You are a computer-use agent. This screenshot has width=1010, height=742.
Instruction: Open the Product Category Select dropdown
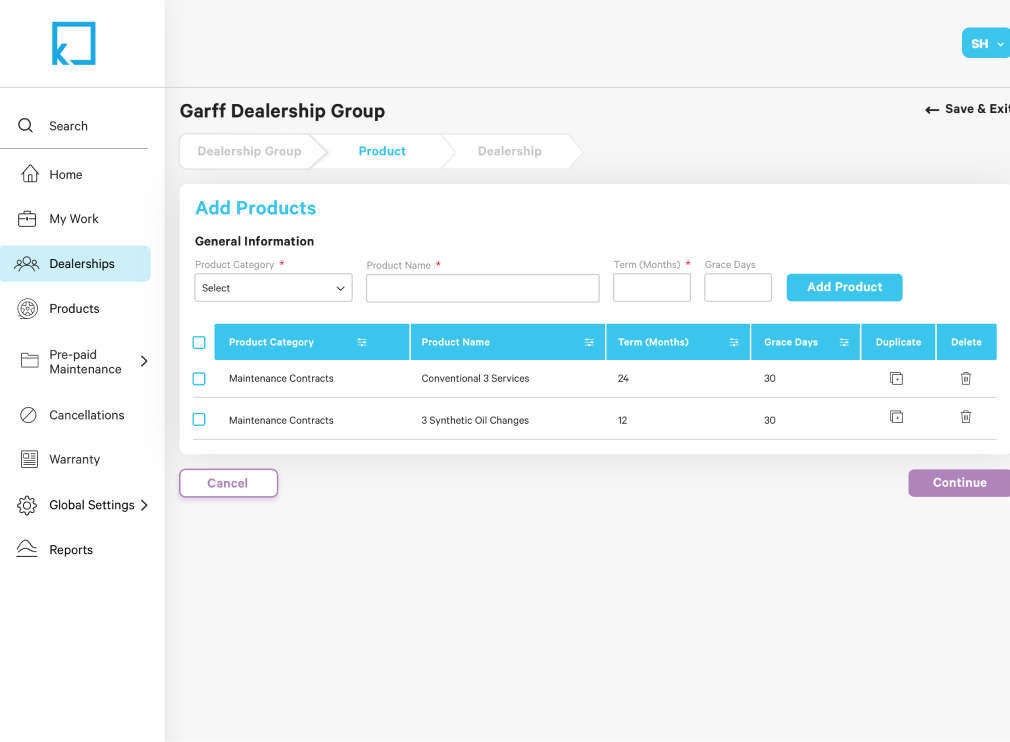273,288
